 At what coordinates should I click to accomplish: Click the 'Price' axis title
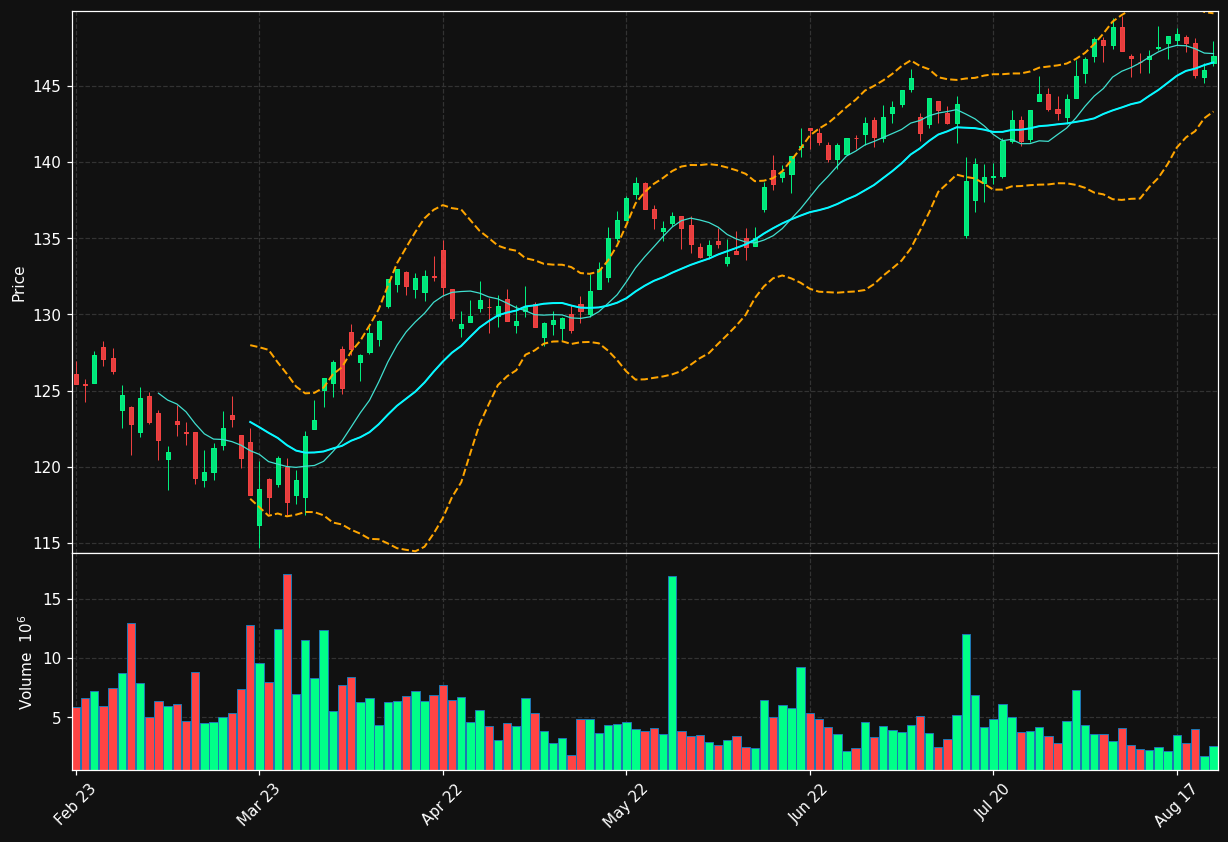pyautogui.click(x=18, y=283)
